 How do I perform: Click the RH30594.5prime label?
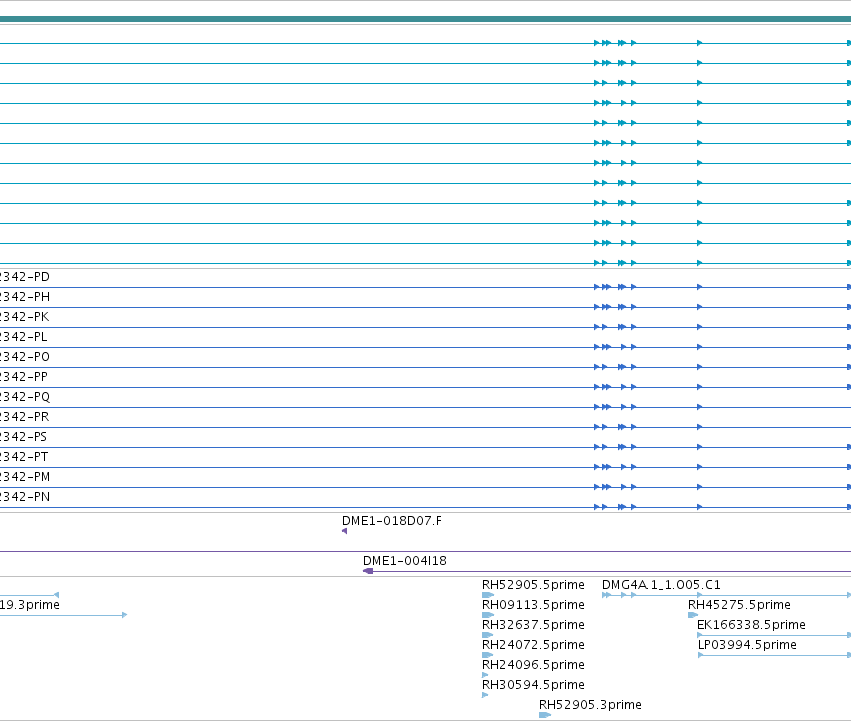point(534,685)
